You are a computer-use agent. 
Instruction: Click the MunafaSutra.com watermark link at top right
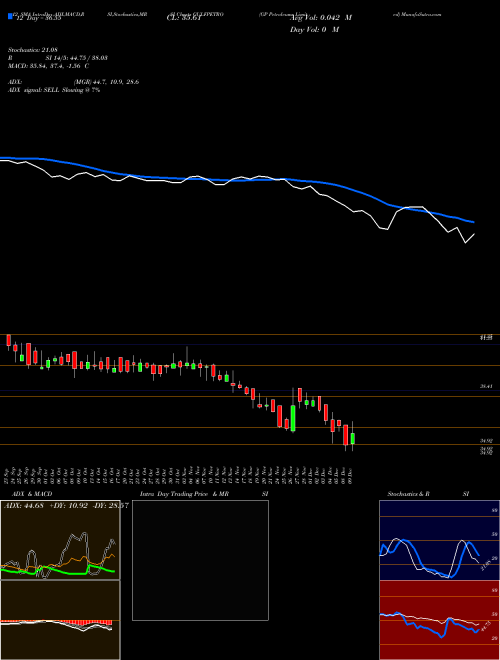click(x=417, y=14)
